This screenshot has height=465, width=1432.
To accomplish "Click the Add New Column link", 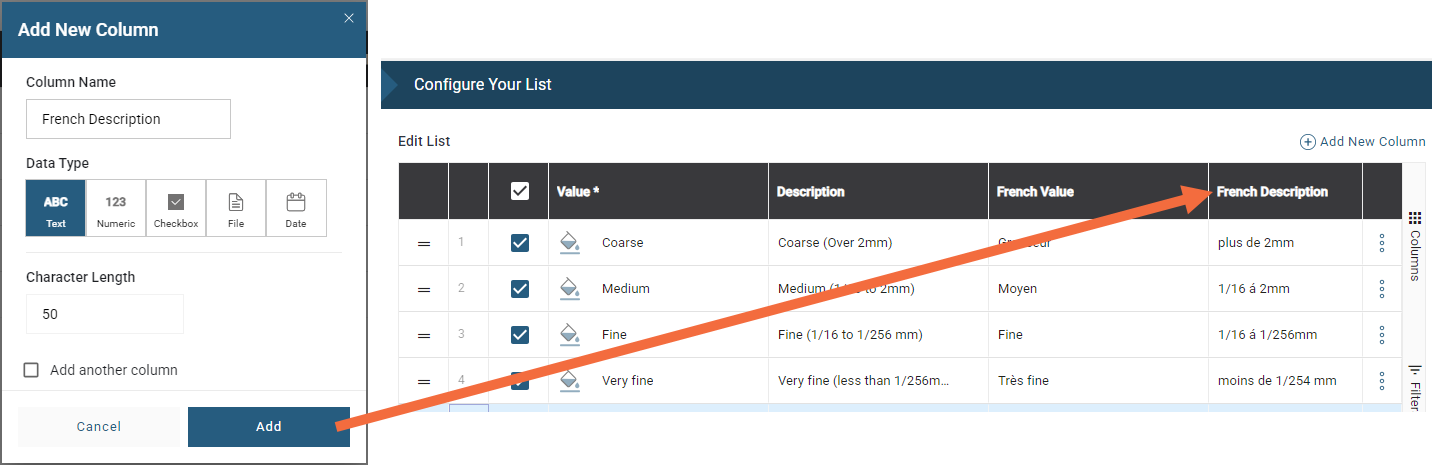I will click(1362, 142).
